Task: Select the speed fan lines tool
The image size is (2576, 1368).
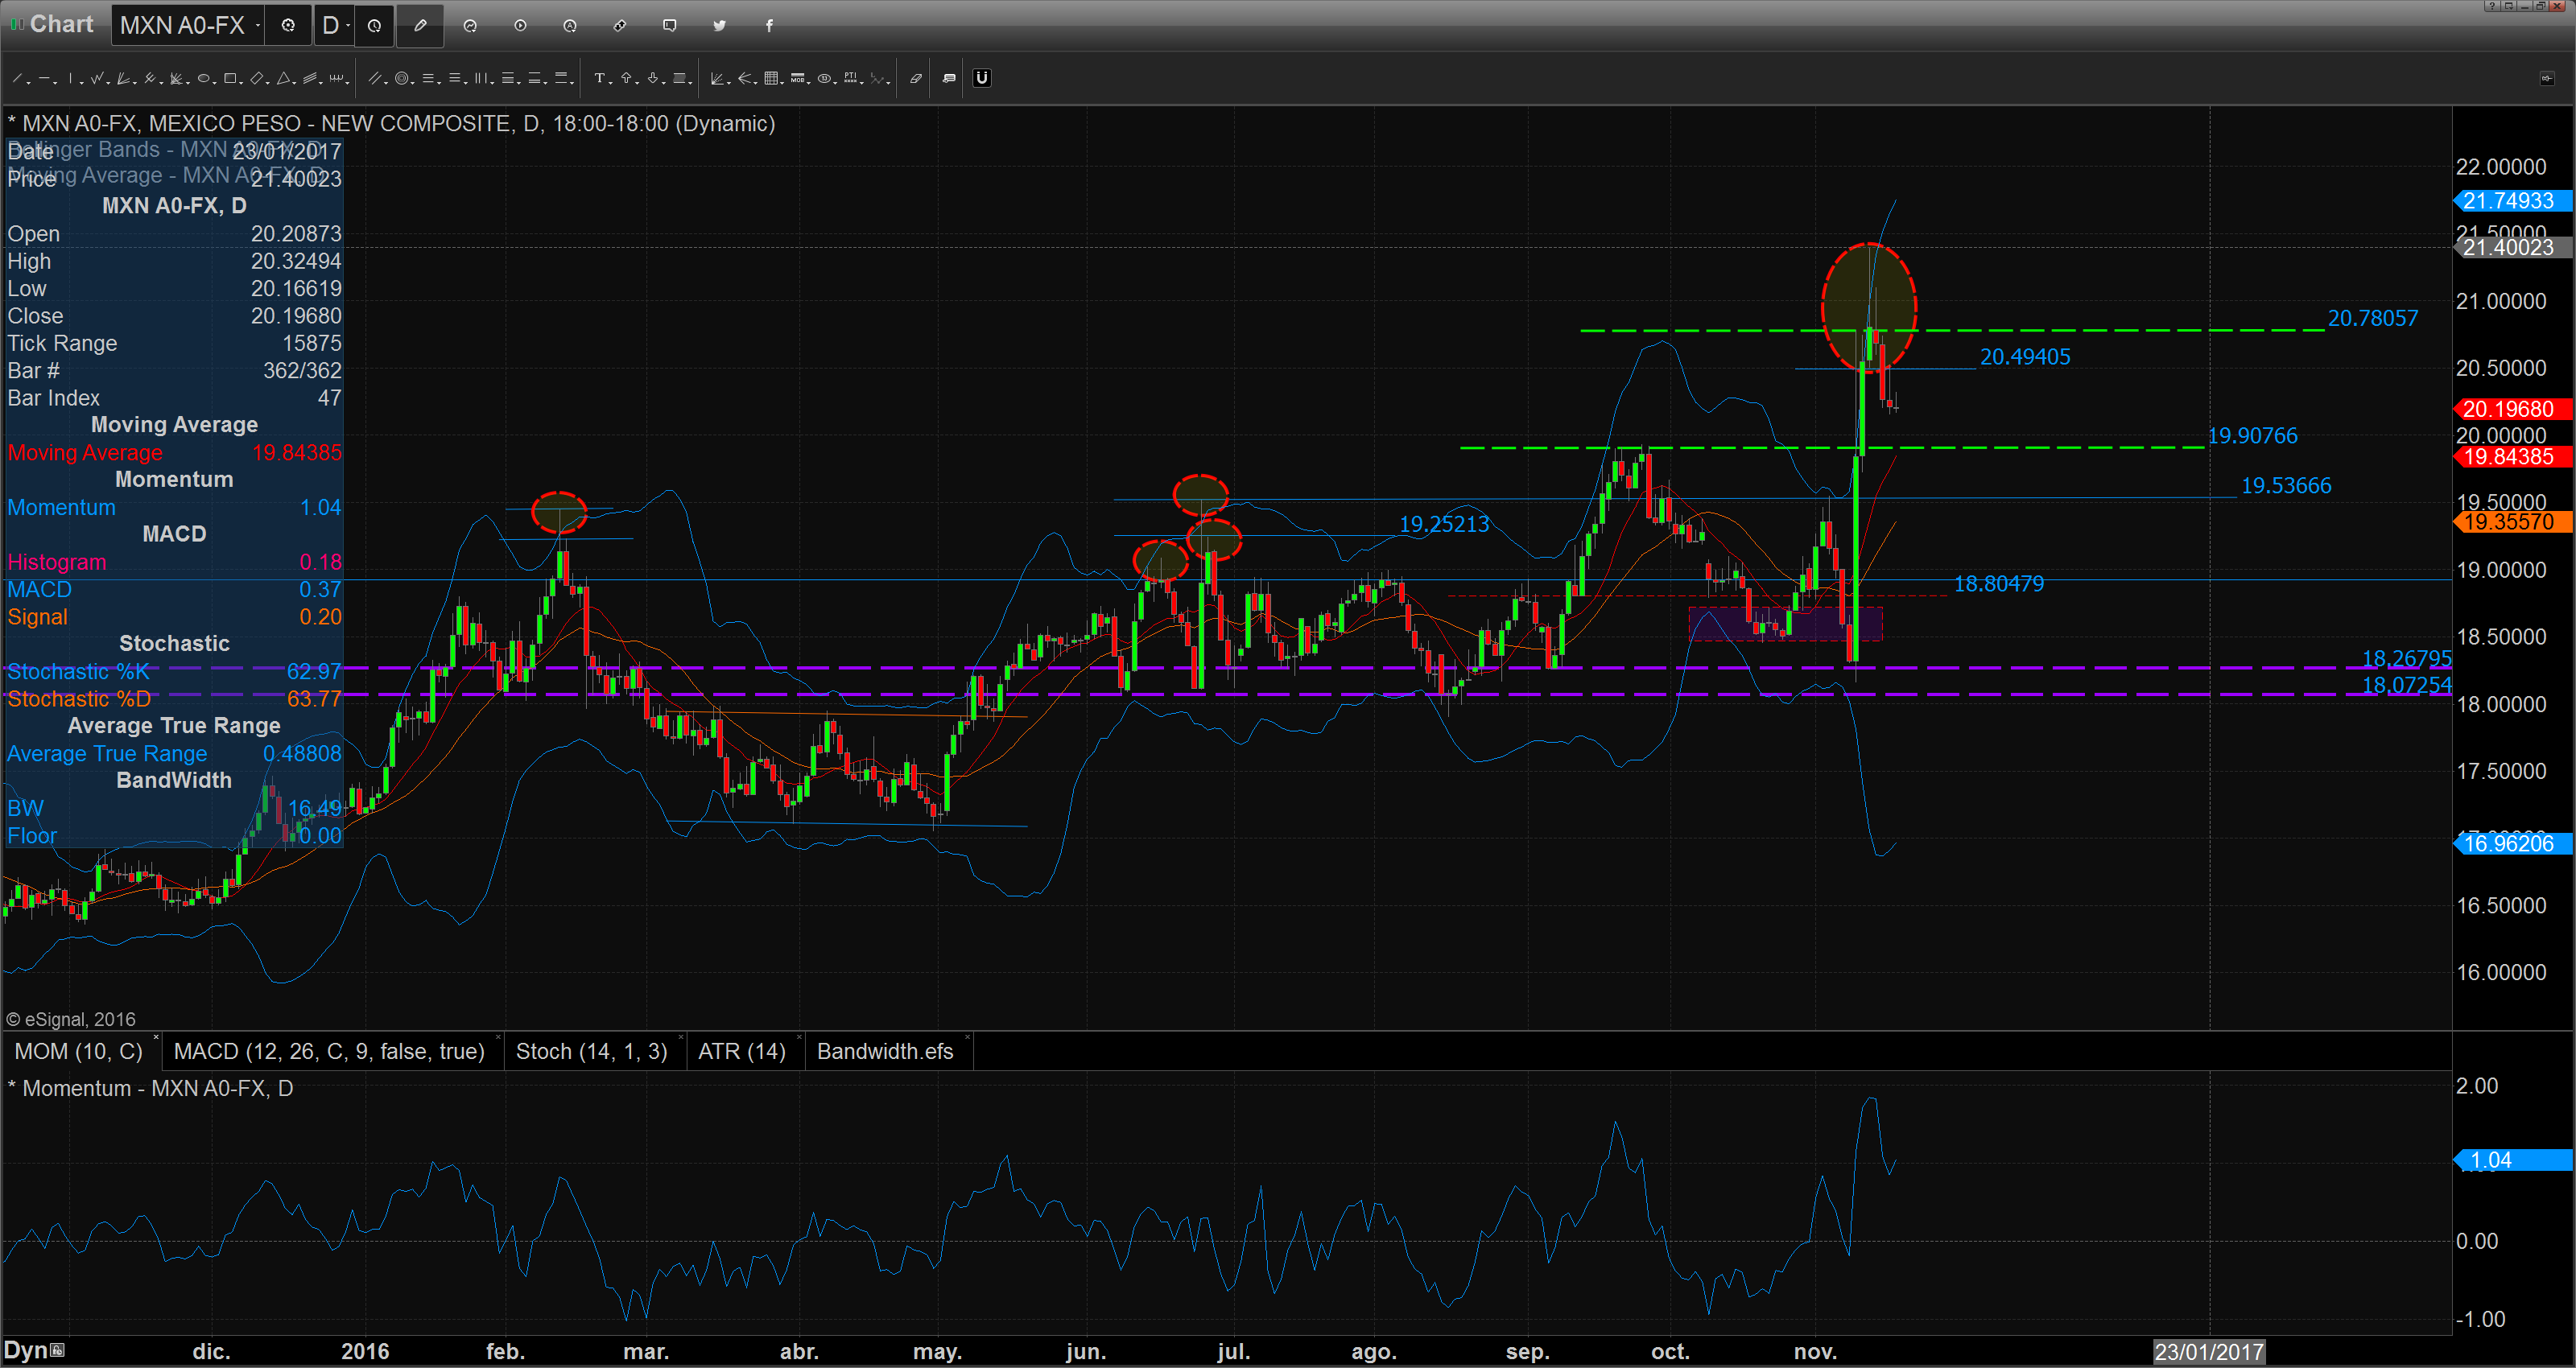Action: coord(123,78)
